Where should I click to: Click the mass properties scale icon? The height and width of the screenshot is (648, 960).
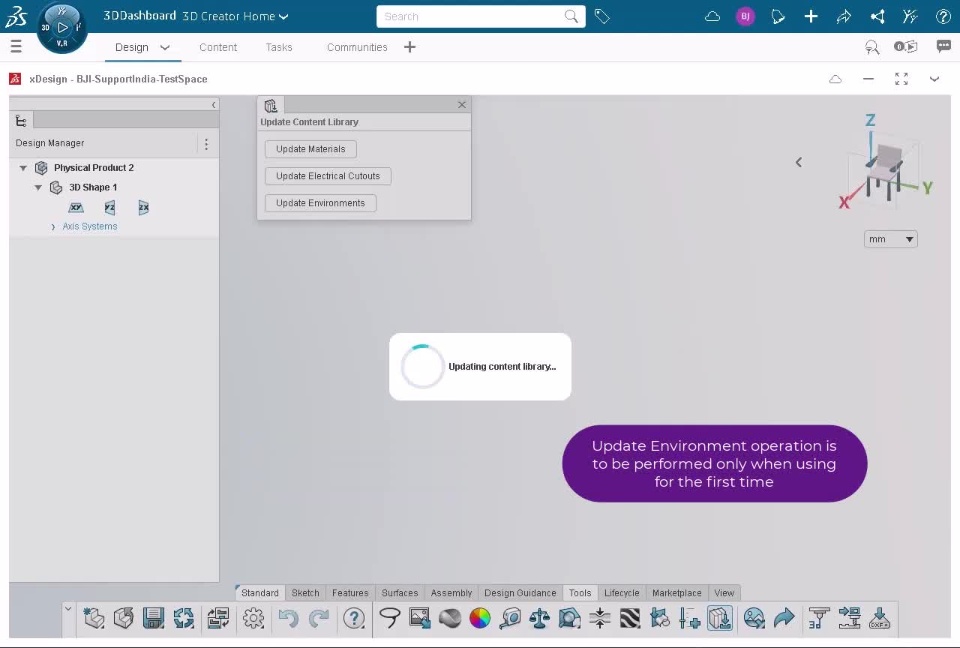pos(539,618)
